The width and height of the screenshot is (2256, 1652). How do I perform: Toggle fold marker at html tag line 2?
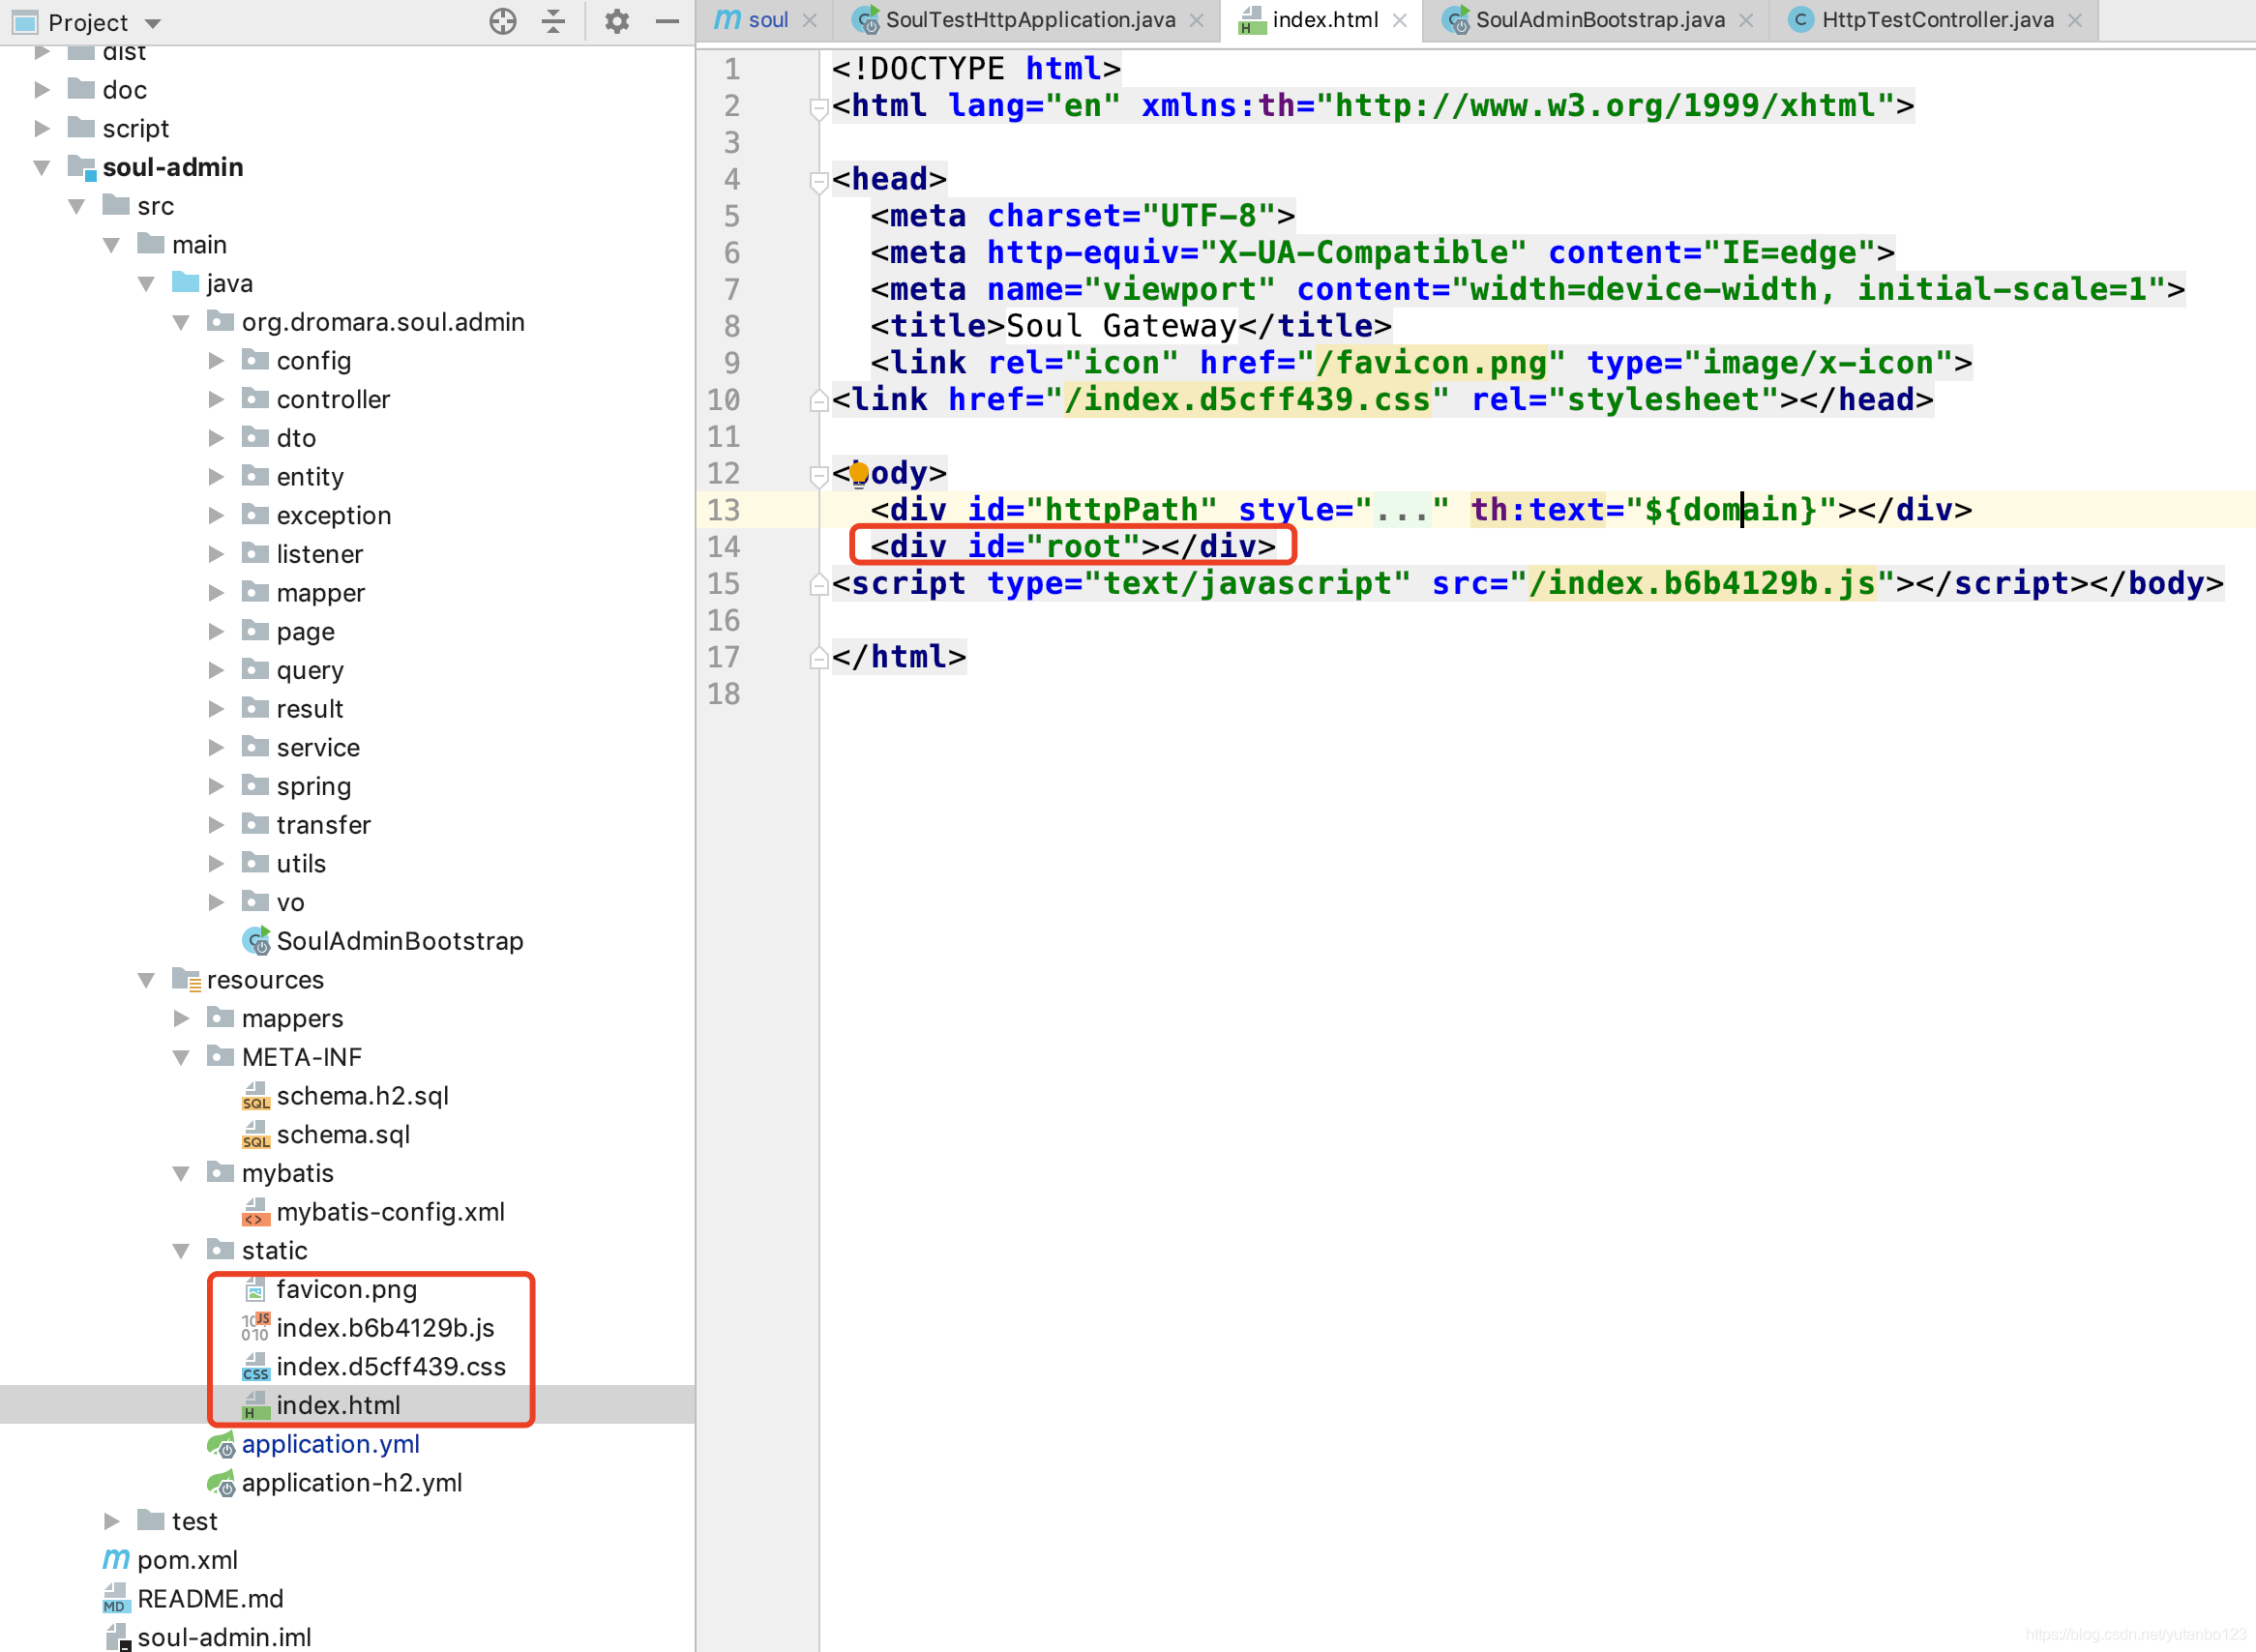pyautogui.click(x=818, y=107)
